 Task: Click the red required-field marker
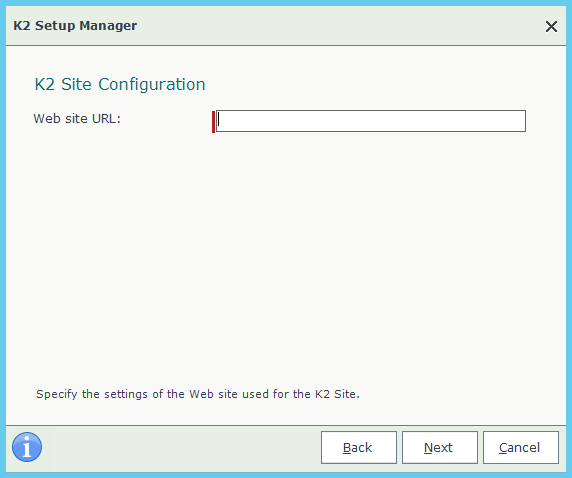(x=213, y=122)
